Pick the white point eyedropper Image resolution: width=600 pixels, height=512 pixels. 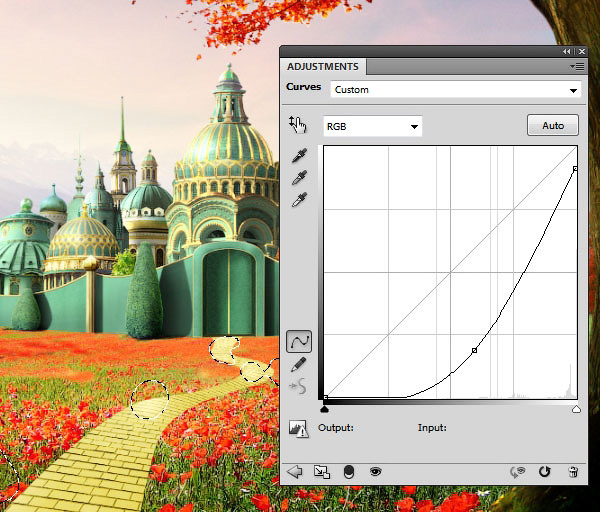[299, 199]
